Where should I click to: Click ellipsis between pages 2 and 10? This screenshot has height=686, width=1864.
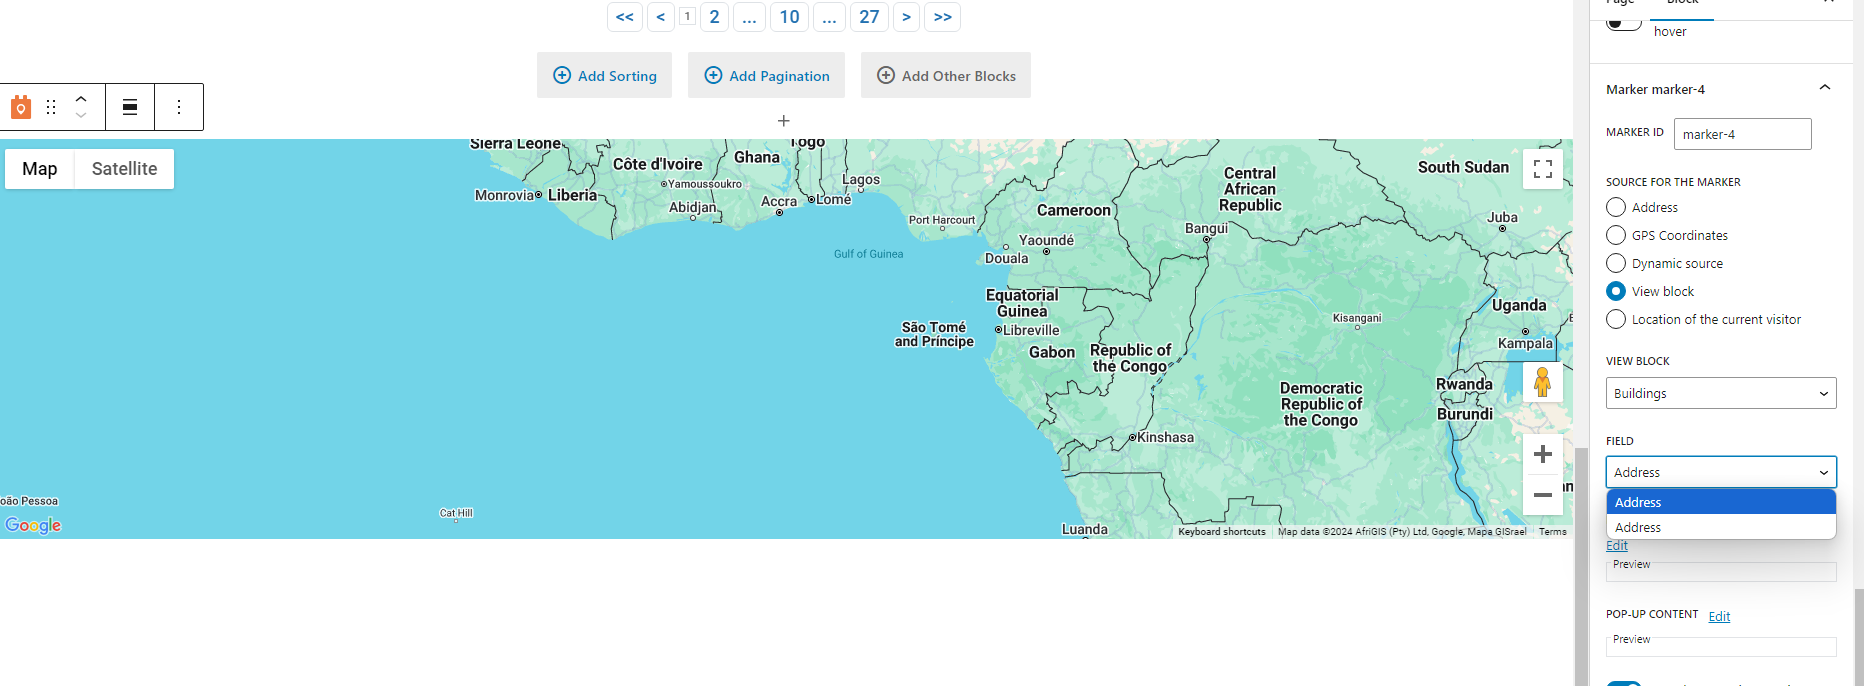(x=749, y=17)
